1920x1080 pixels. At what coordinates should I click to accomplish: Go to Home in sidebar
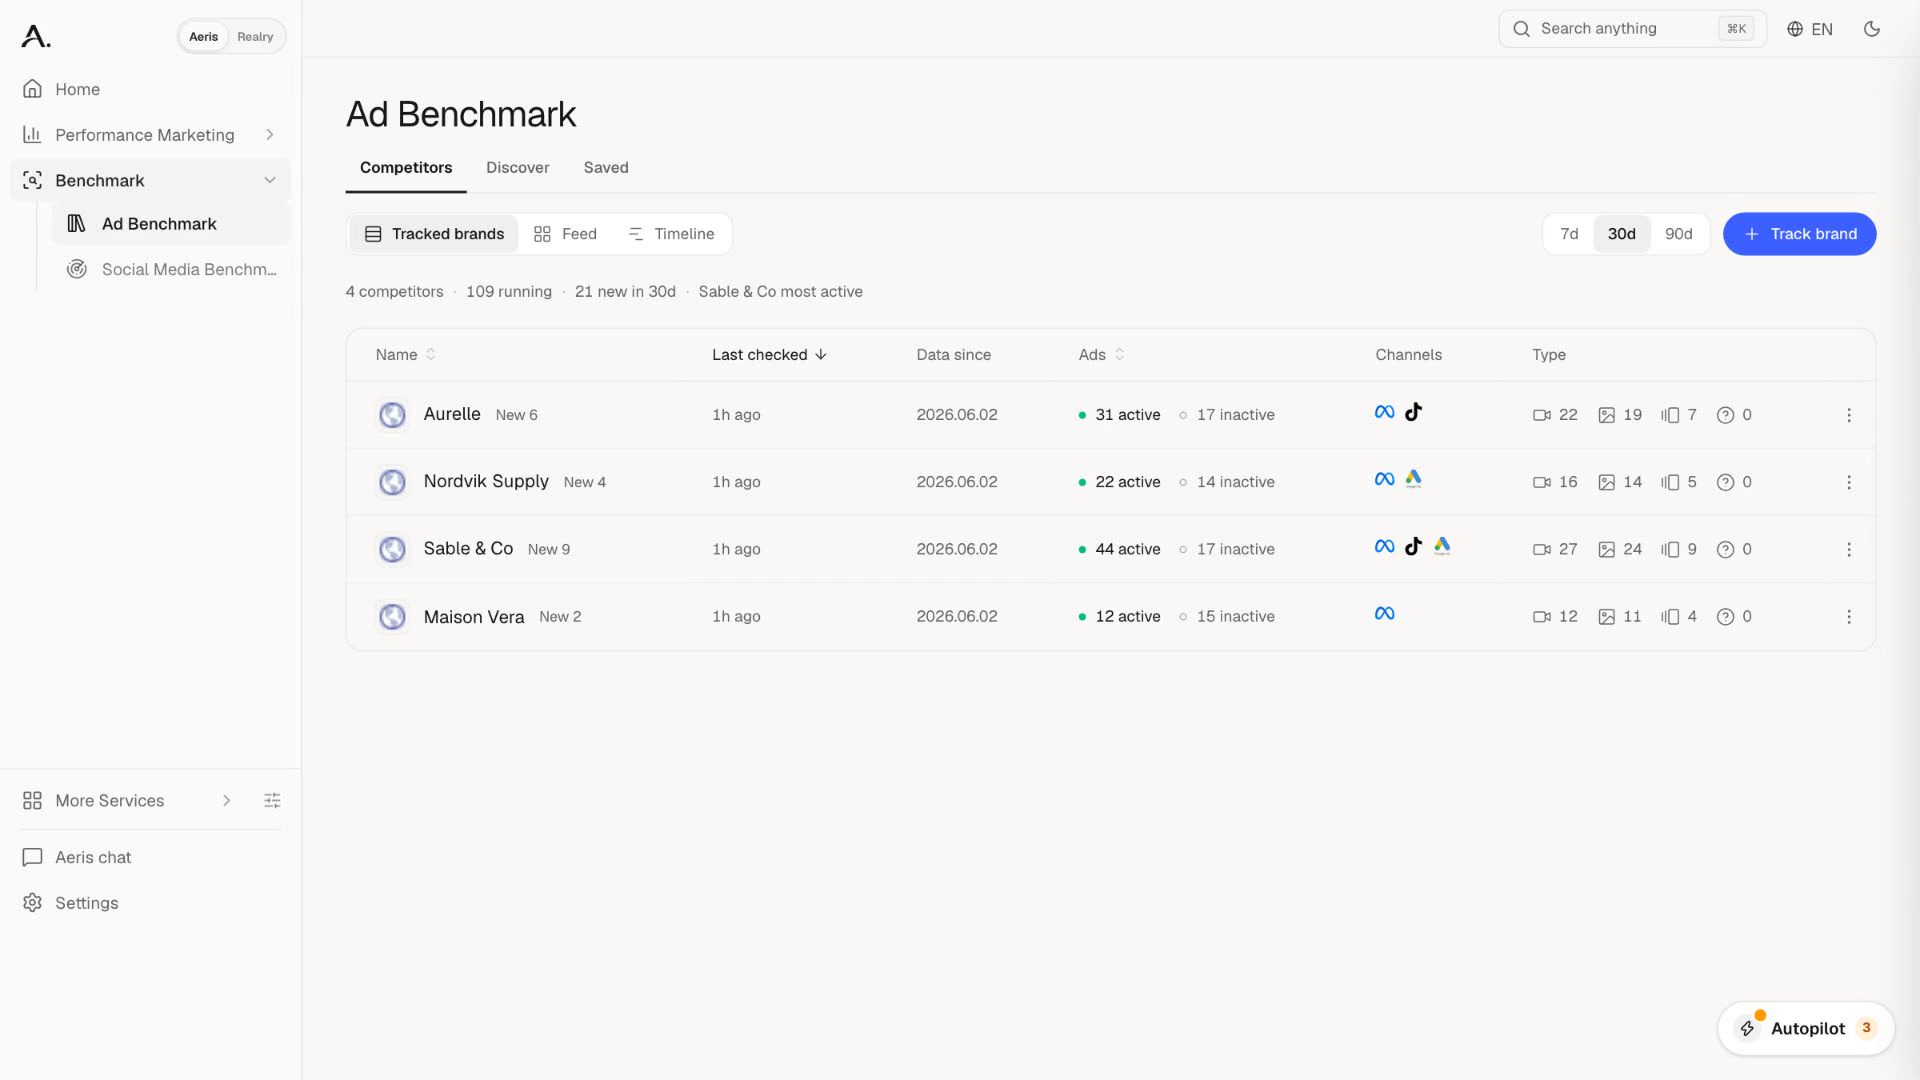150,89
